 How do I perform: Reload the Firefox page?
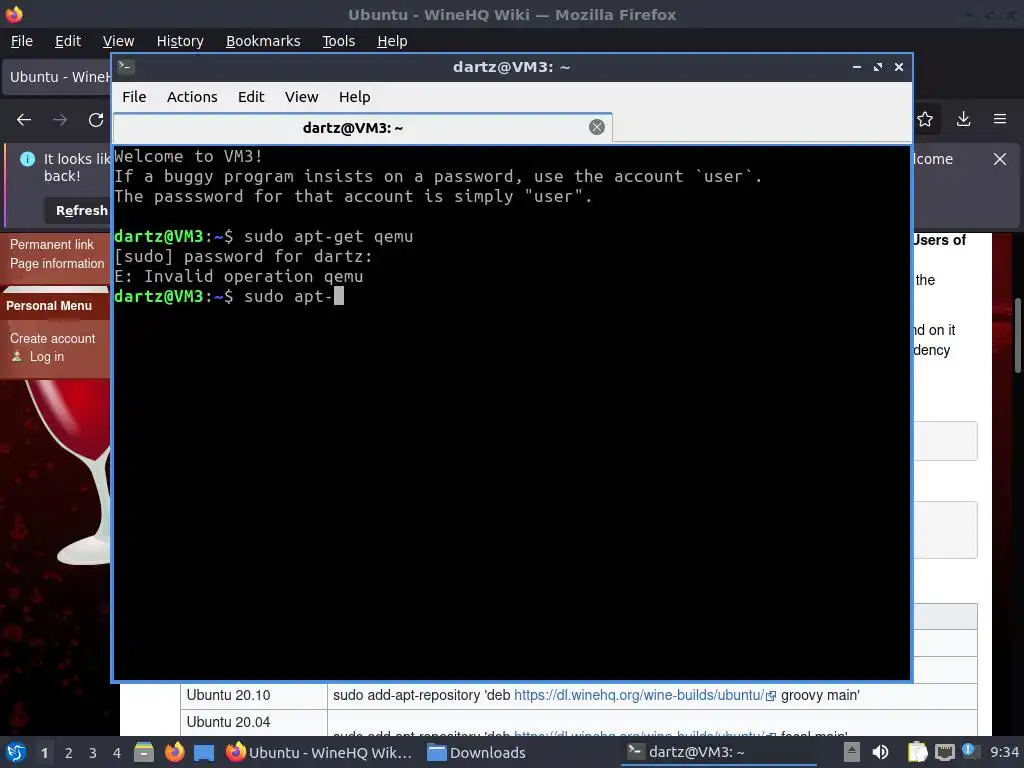coord(96,120)
